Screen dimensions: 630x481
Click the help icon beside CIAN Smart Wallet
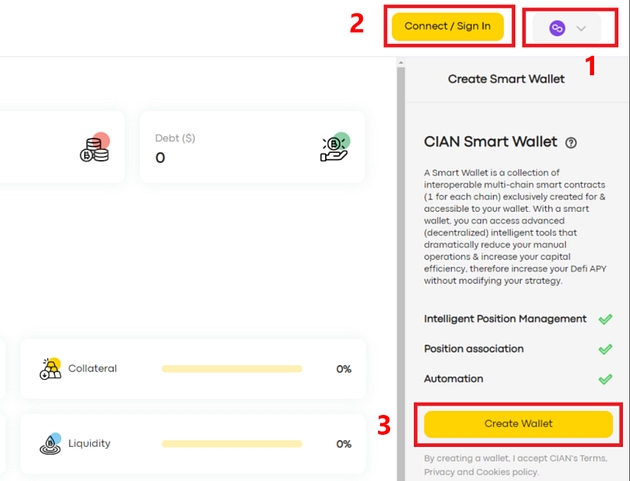[571, 143]
